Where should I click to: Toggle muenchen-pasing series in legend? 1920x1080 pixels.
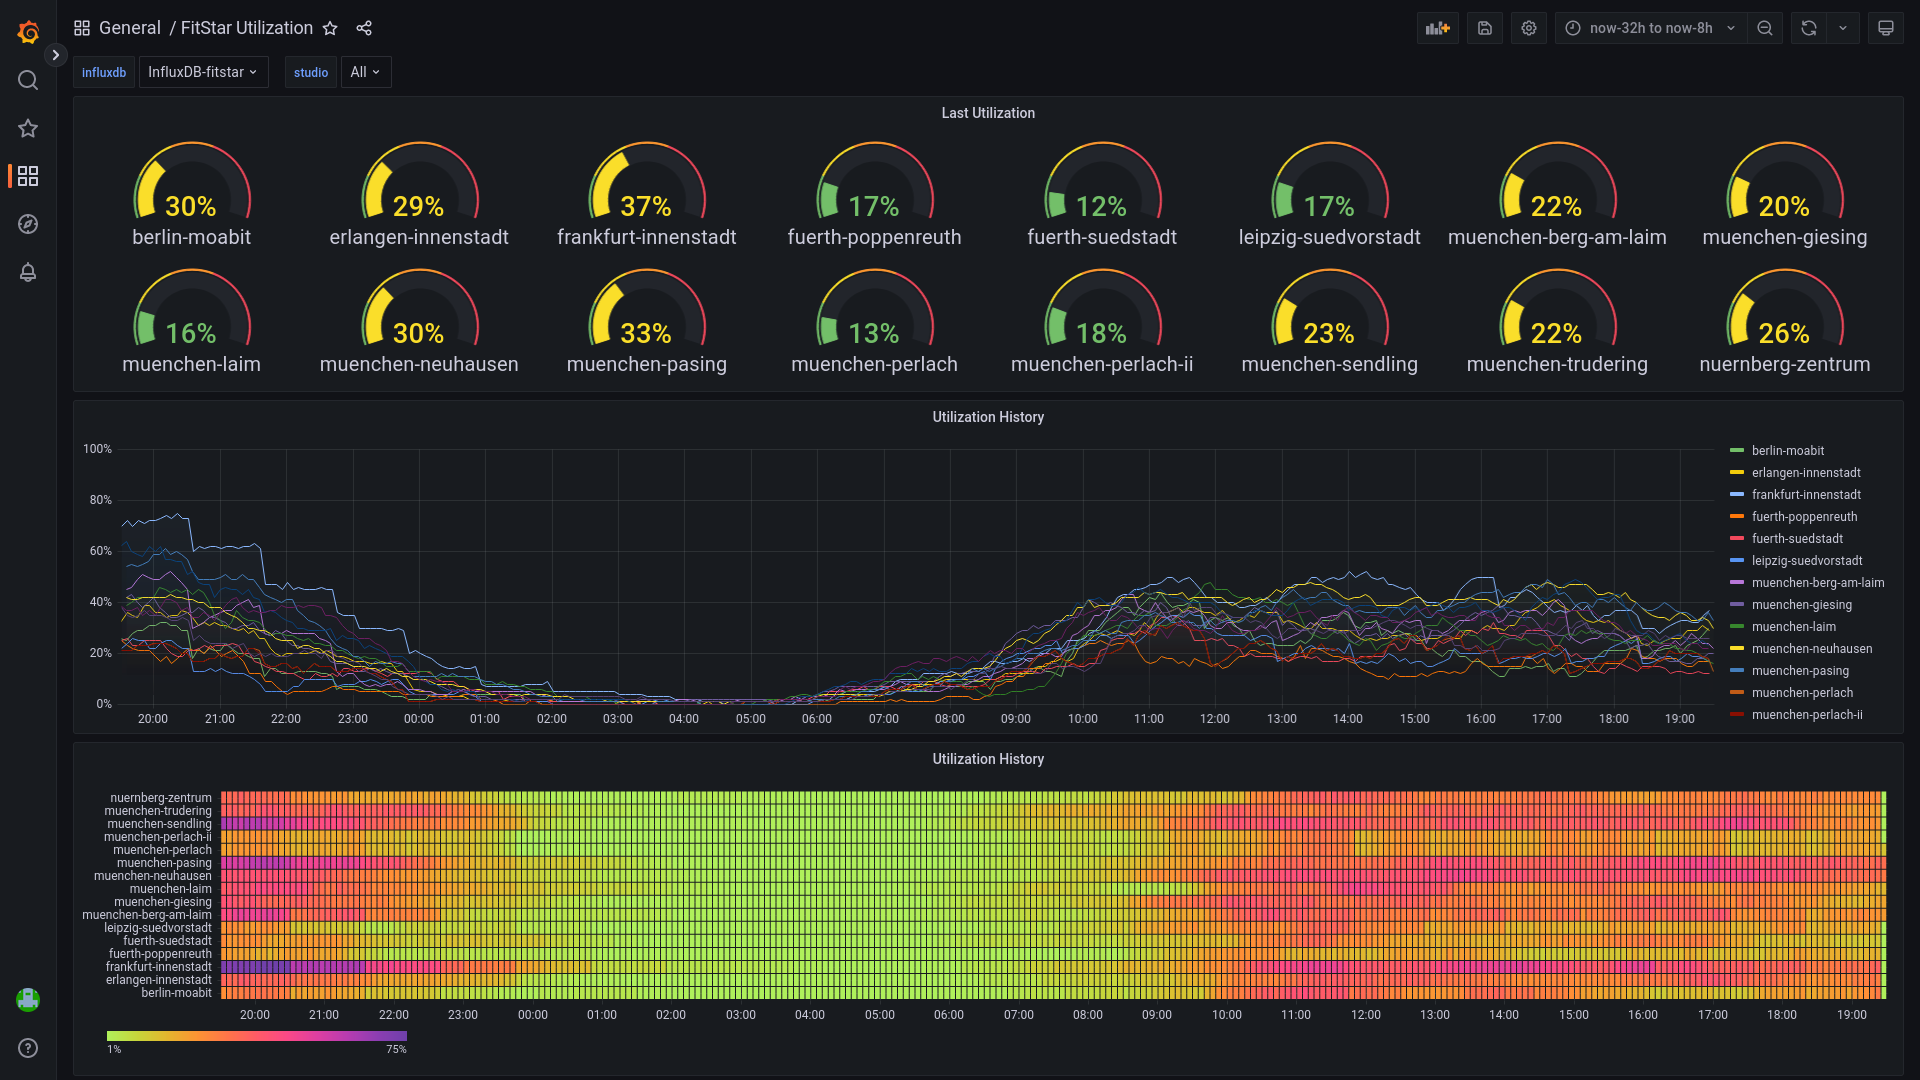coord(1799,671)
